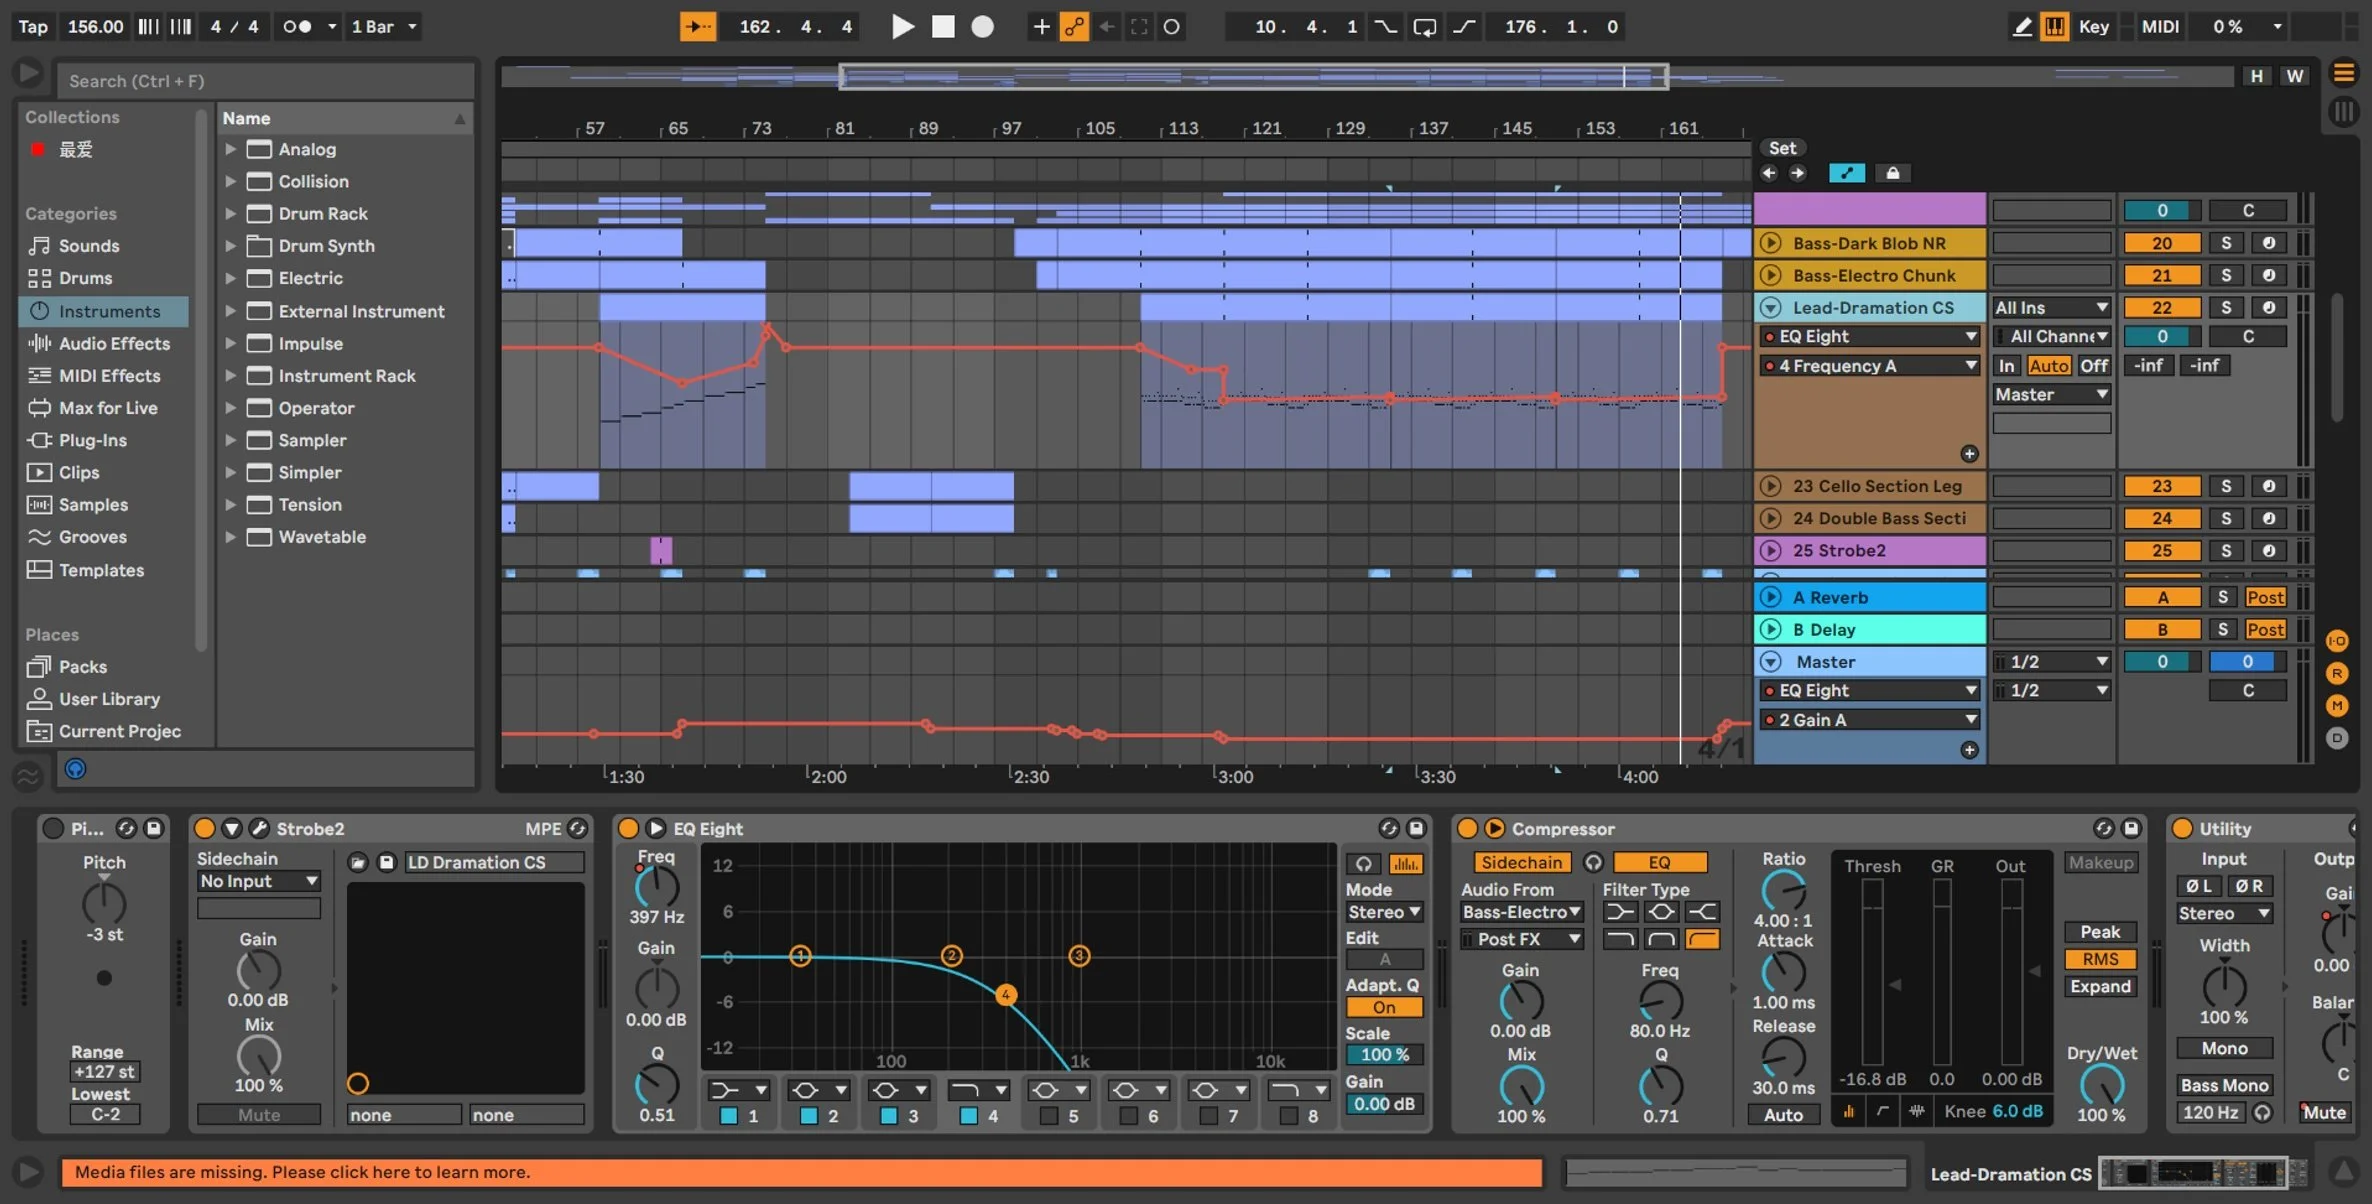Show the Returns section toggle
The height and width of the screenshot is (1204, 2372).
coord(2337,673)
